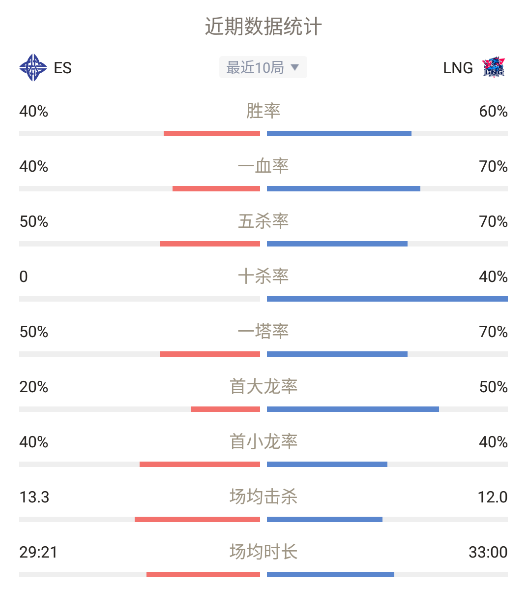This screenshot has width=528, height=598.
Task: Click the 13.3 average kills value
Action: tap(34, 497)
